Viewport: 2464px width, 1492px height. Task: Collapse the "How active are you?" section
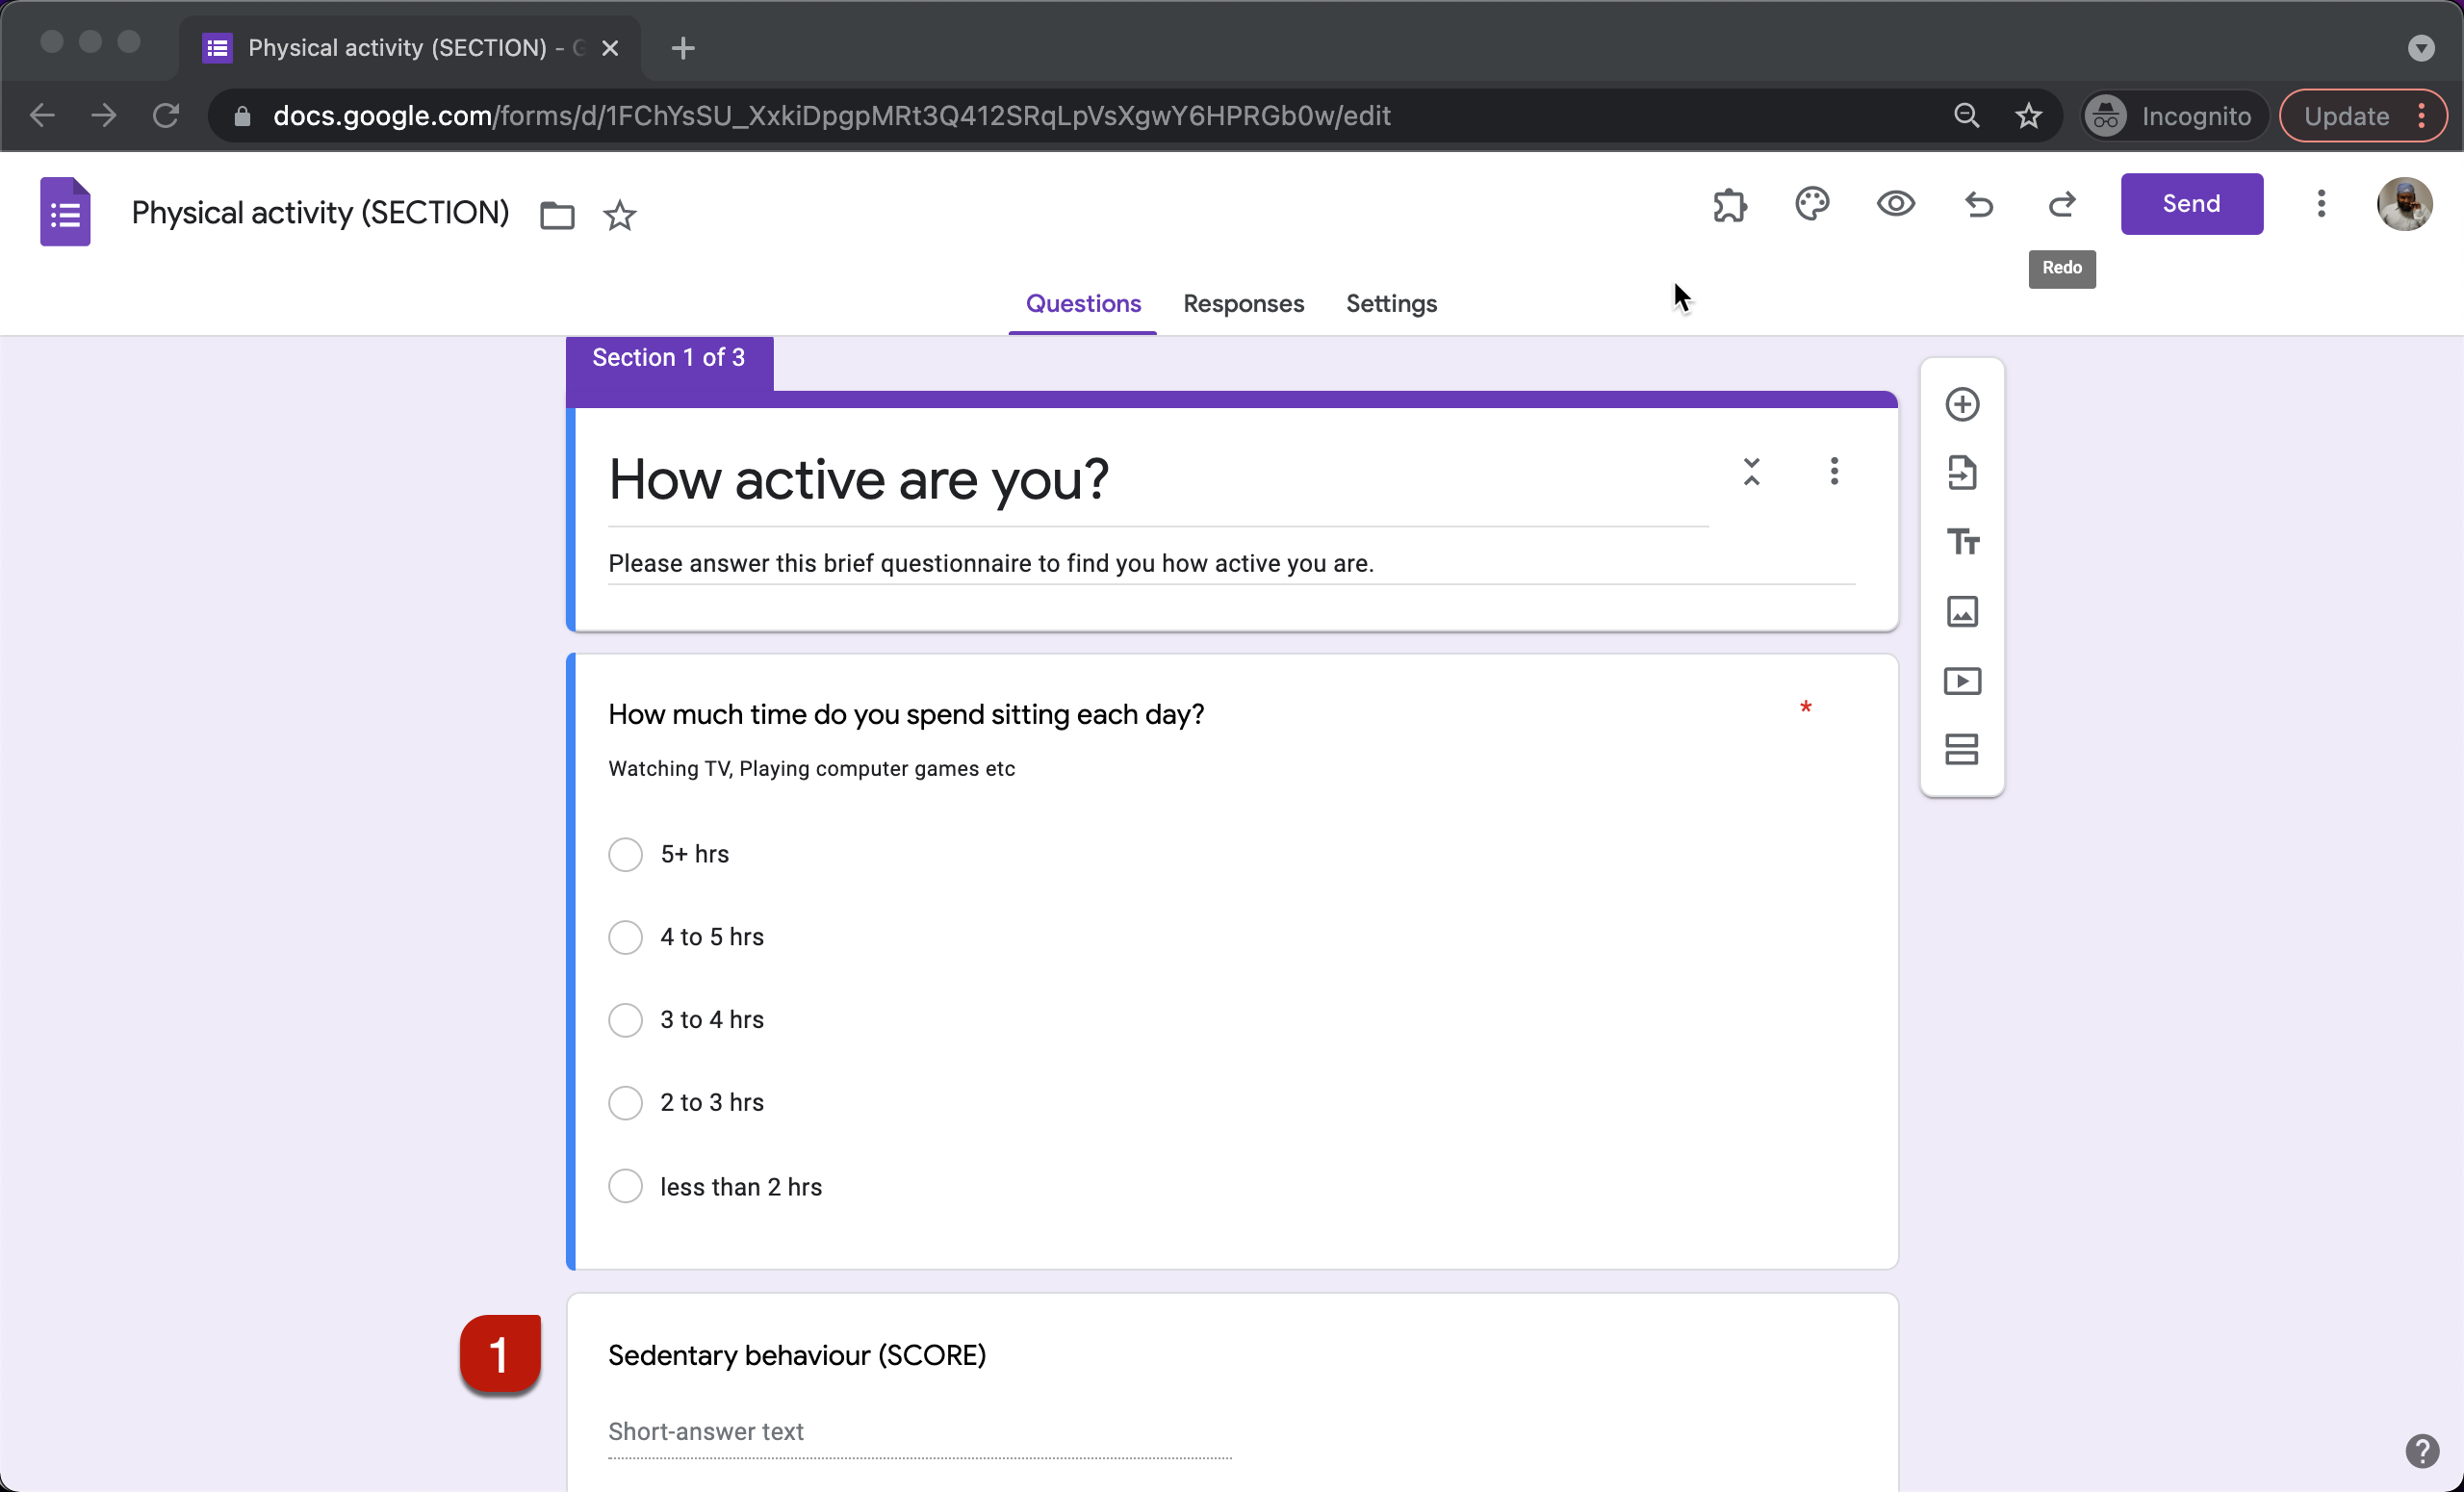1751,471
